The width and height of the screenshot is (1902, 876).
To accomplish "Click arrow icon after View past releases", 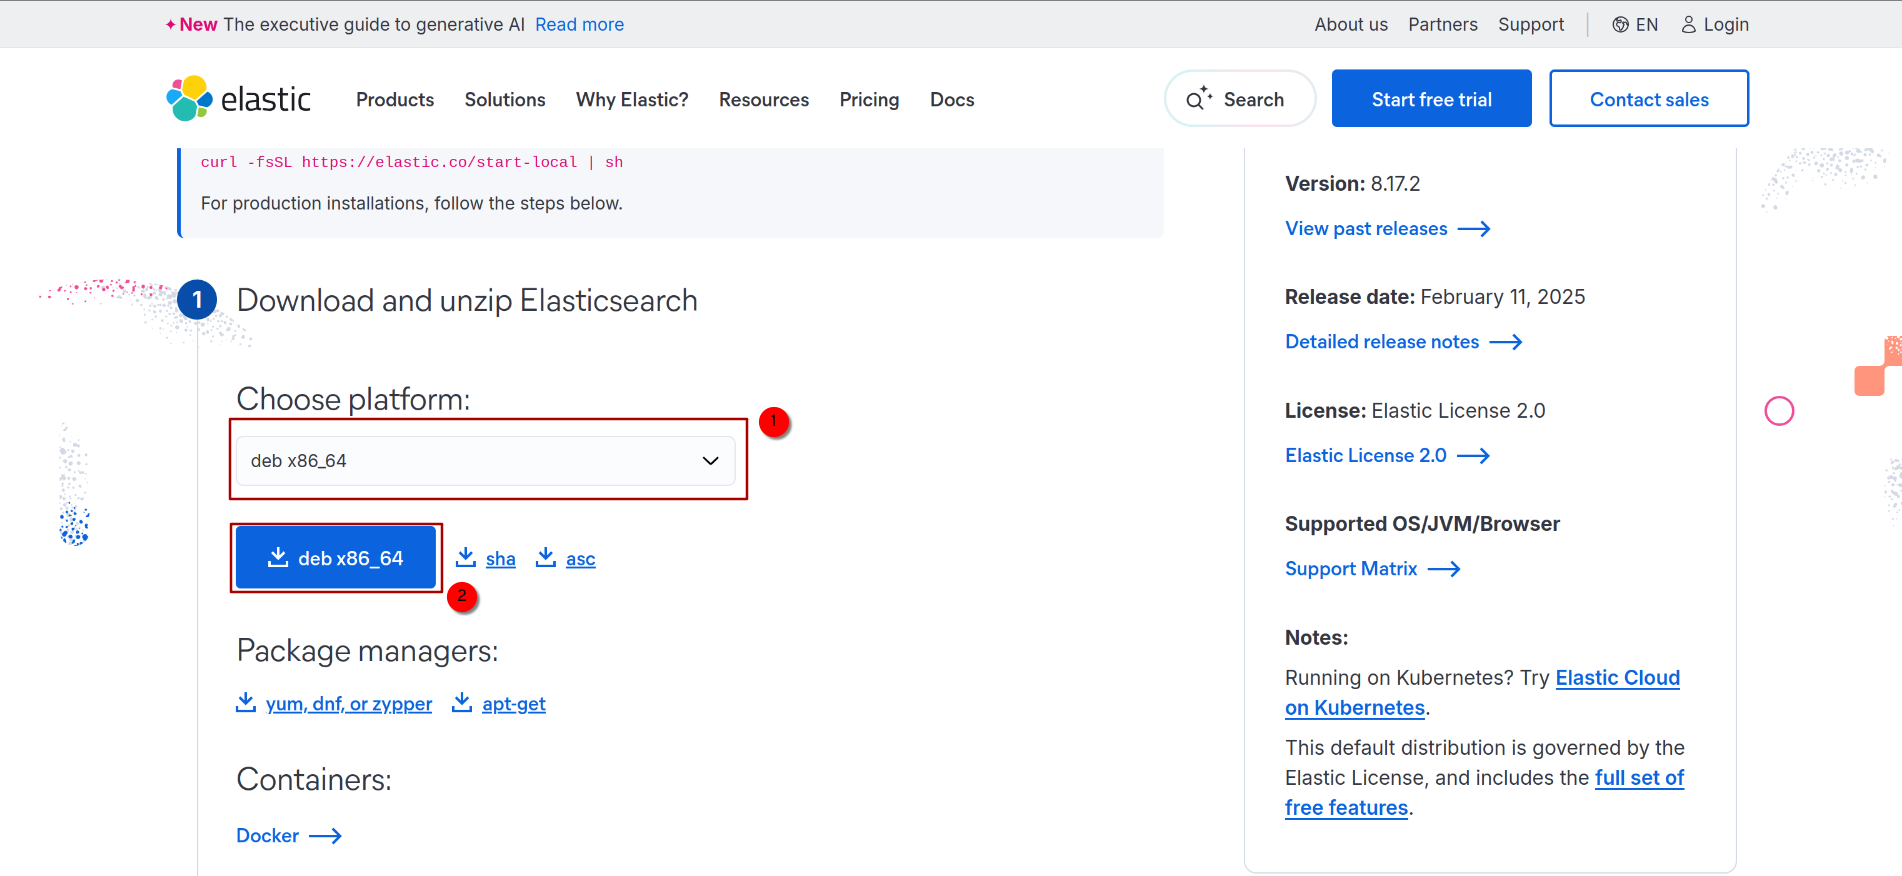I will point(1474,229).
